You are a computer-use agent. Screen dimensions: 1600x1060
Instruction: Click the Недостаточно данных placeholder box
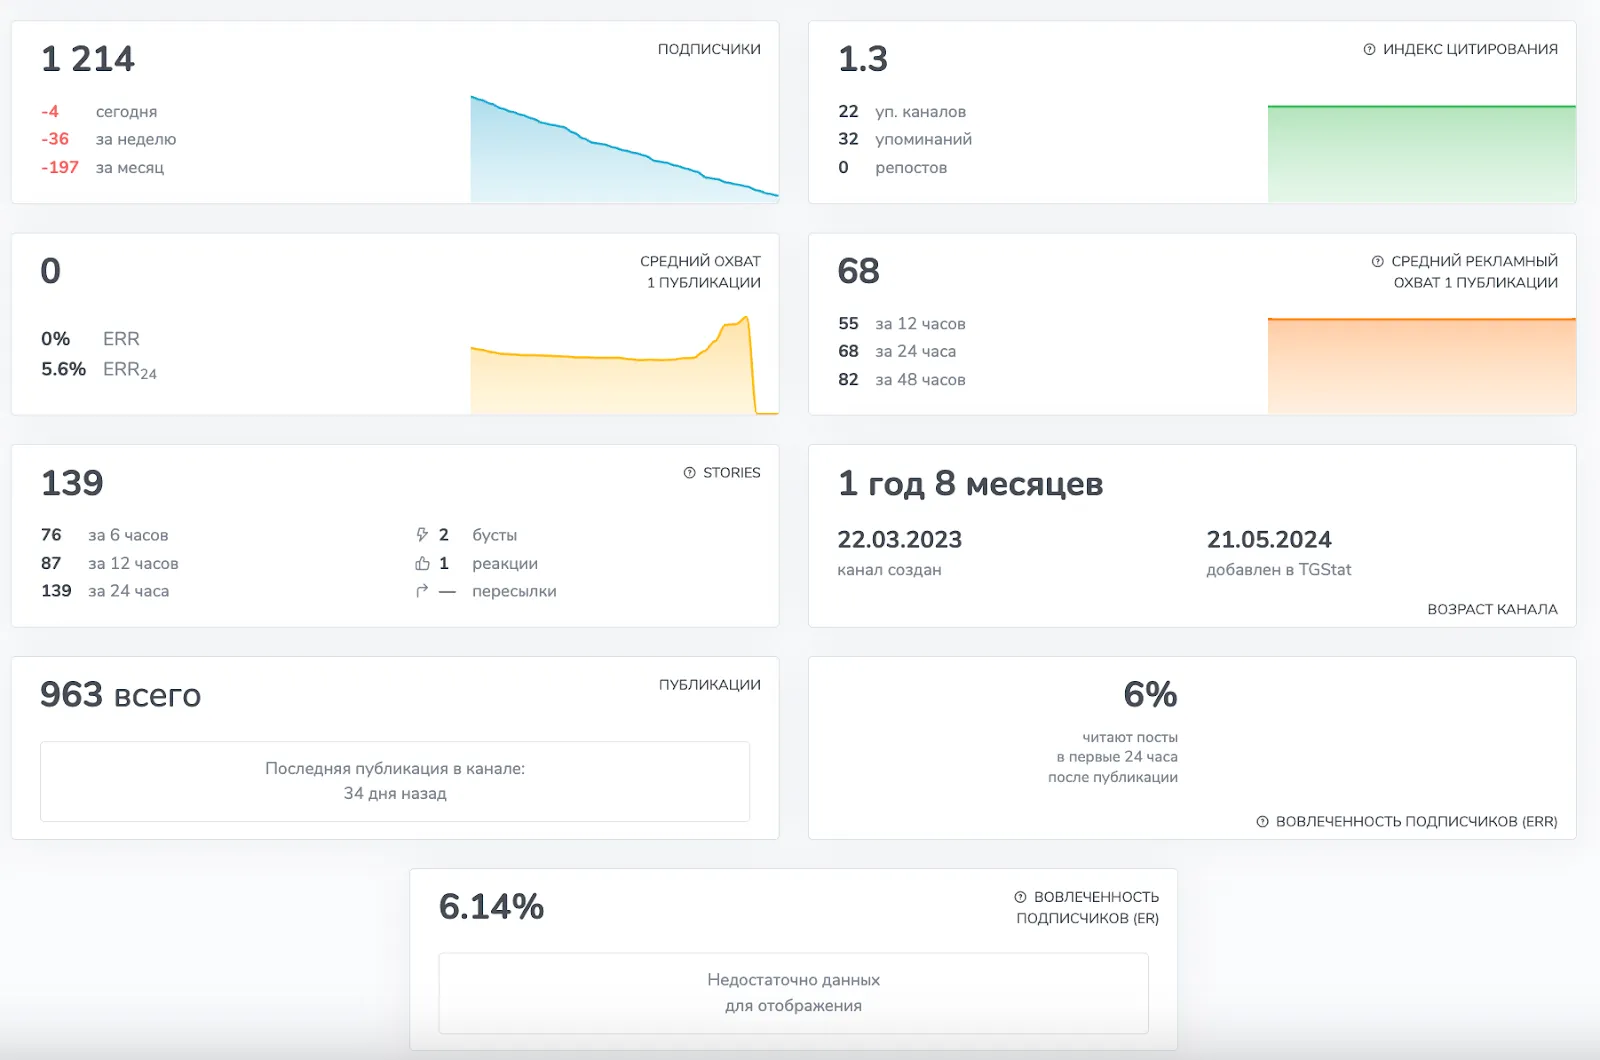[793, 993]
